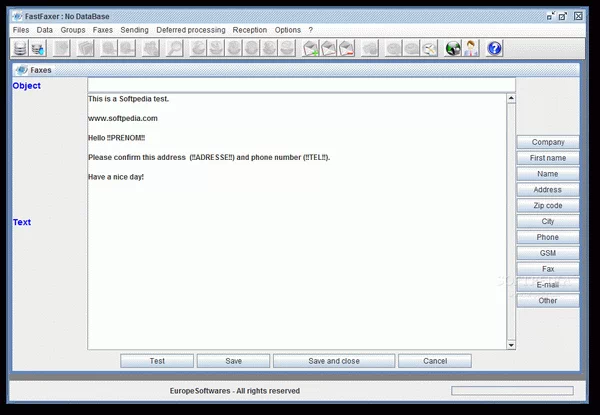600x415 pixels.
Task: Click the greyed group icon left of magnifier
Action: coord(151,49)
